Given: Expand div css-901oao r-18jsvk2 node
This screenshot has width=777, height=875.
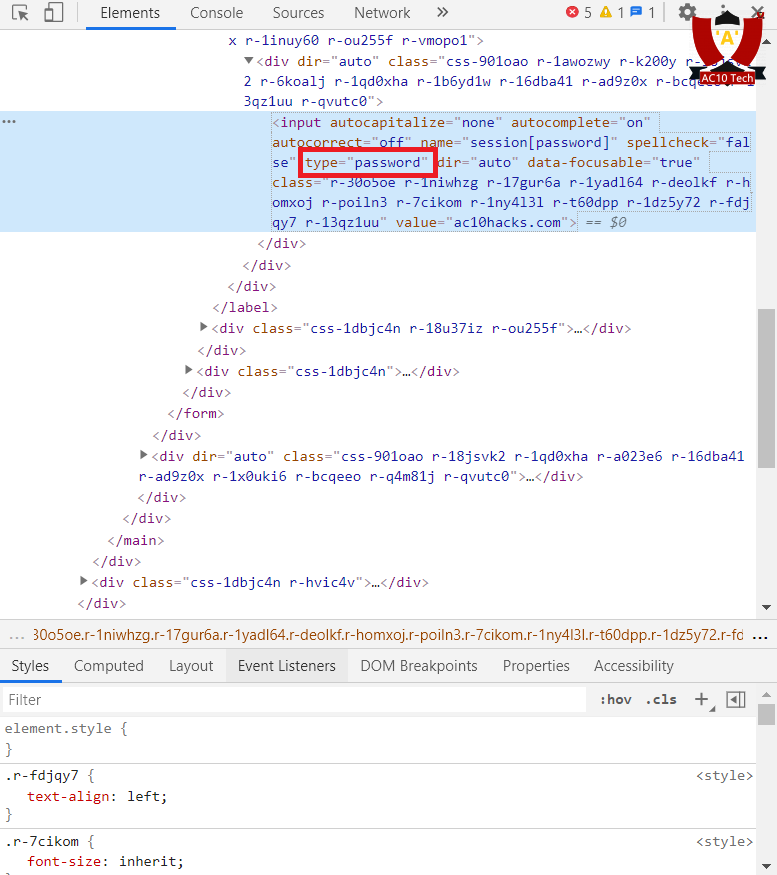Looking at the screenshot, I should coord(143,455).
